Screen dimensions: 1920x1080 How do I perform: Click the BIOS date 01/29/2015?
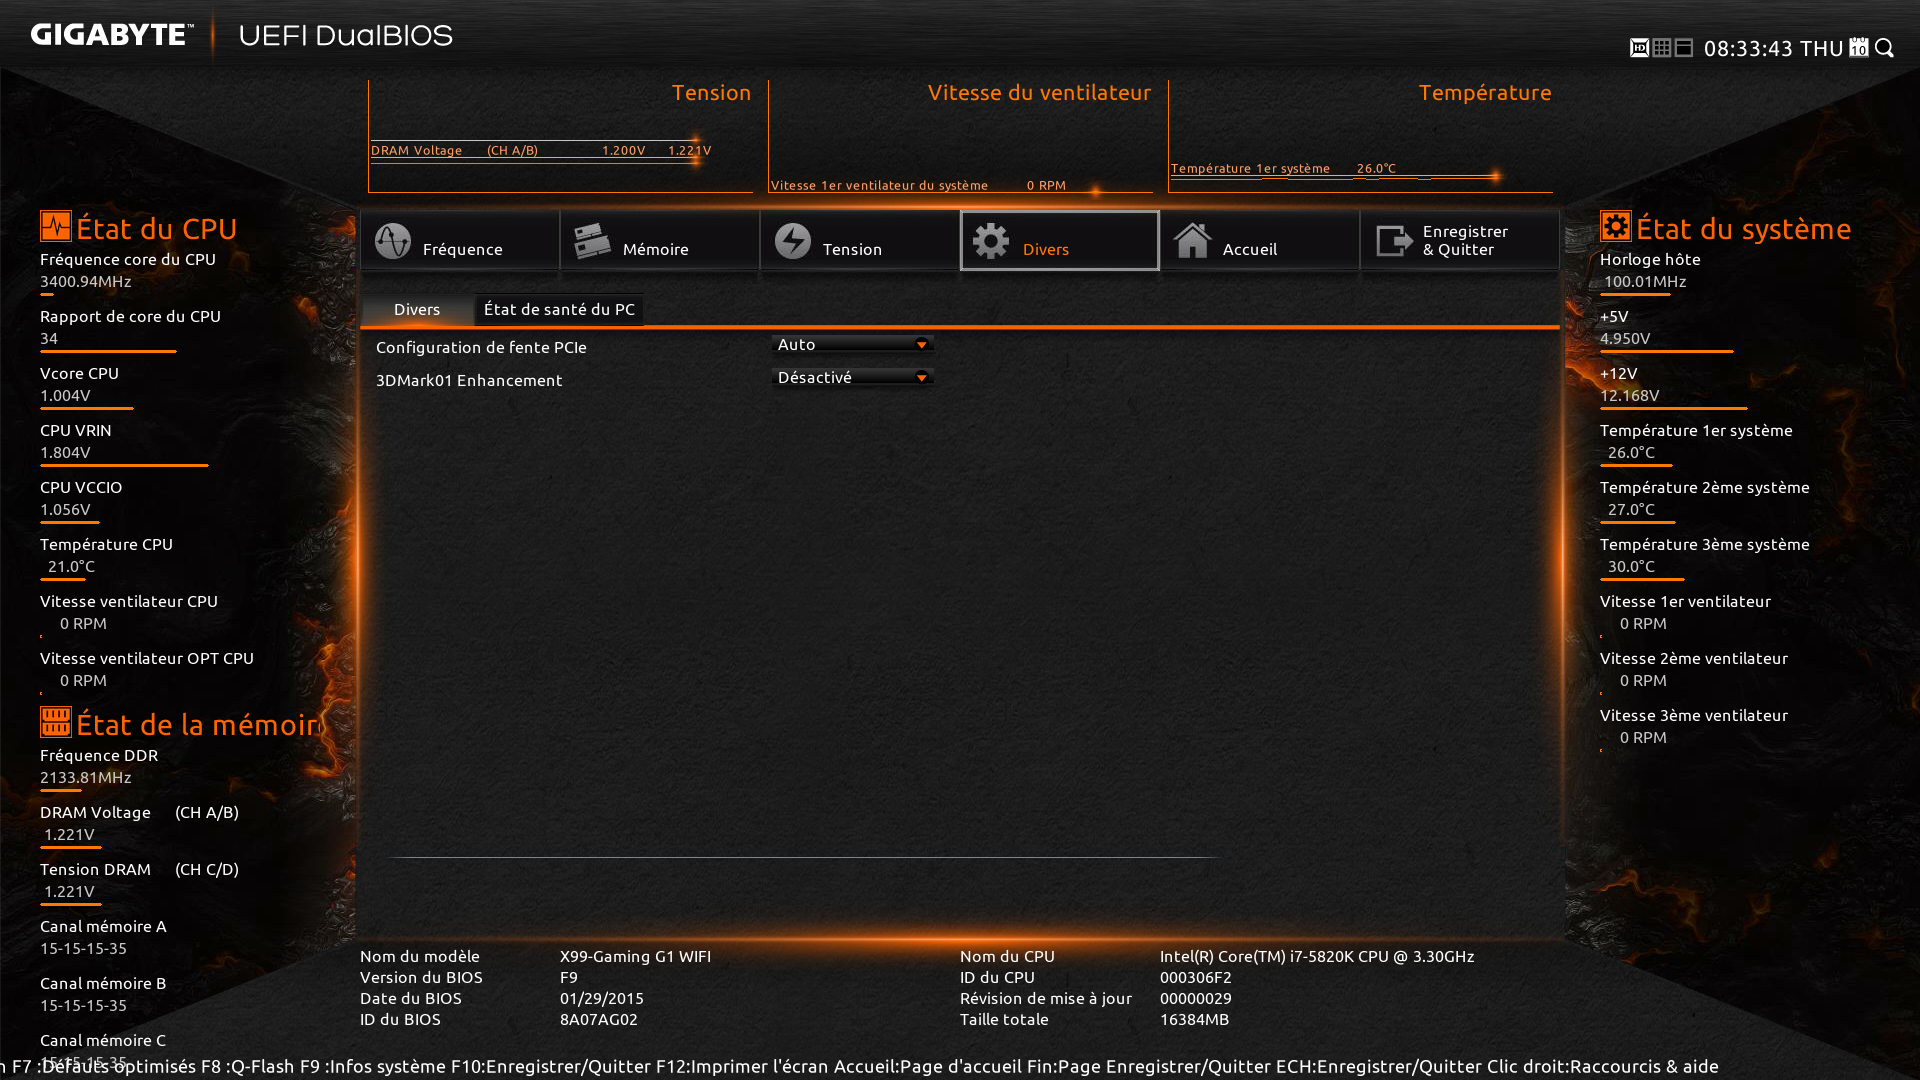pos(602,998)
